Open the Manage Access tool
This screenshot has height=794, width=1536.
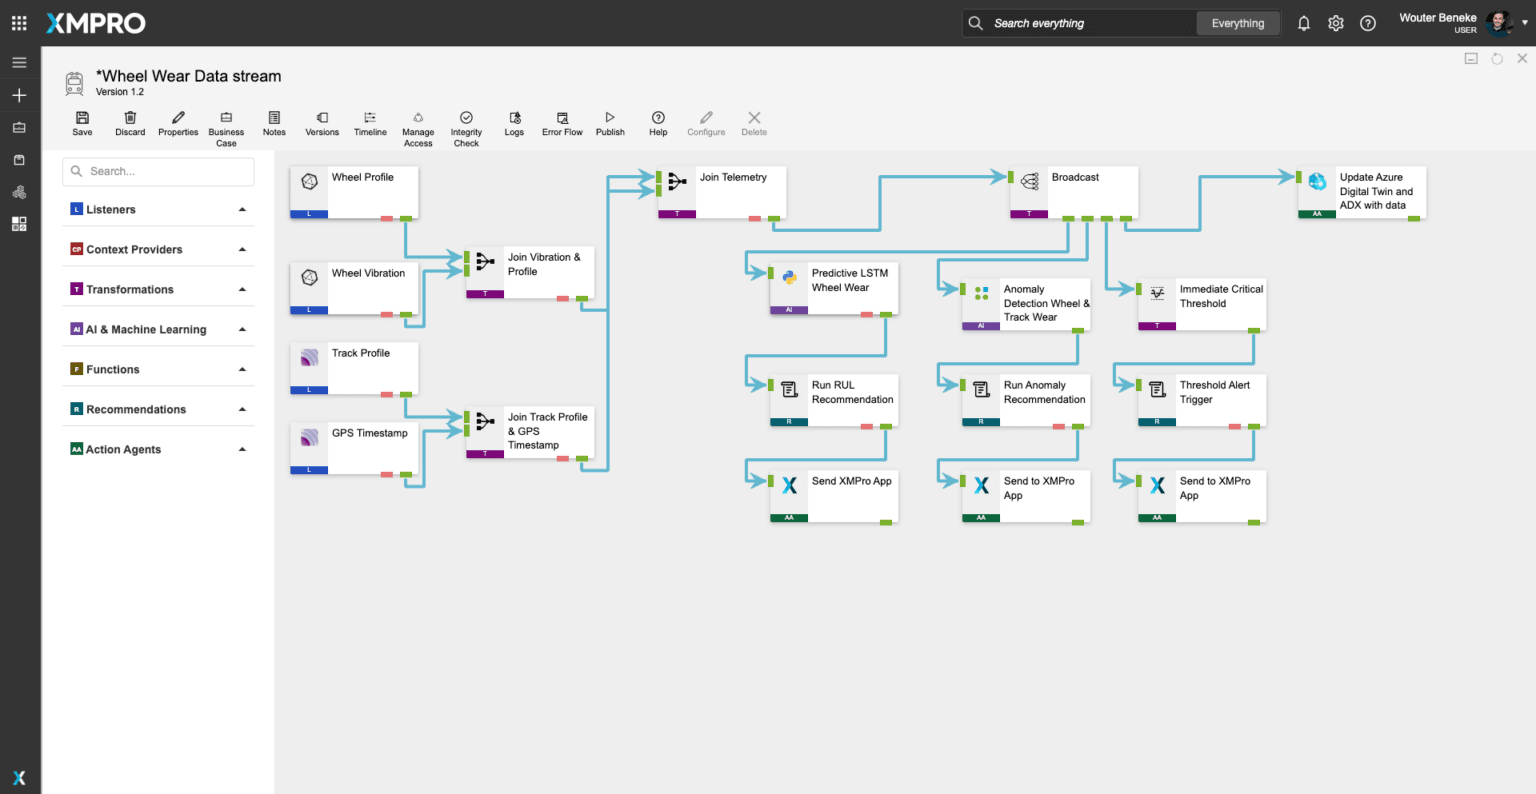click(418, 118)
